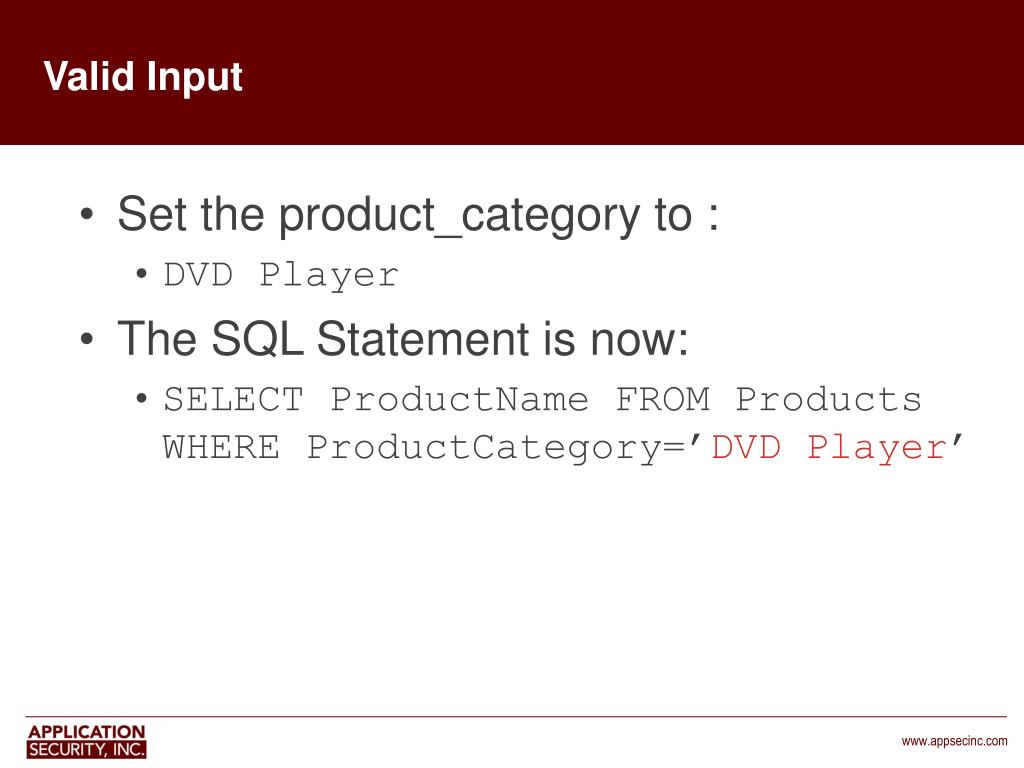Viewport: 1024px width, 768px height.
Task: Click the Application Security, Inc. logo
Action: click(86, 741)
